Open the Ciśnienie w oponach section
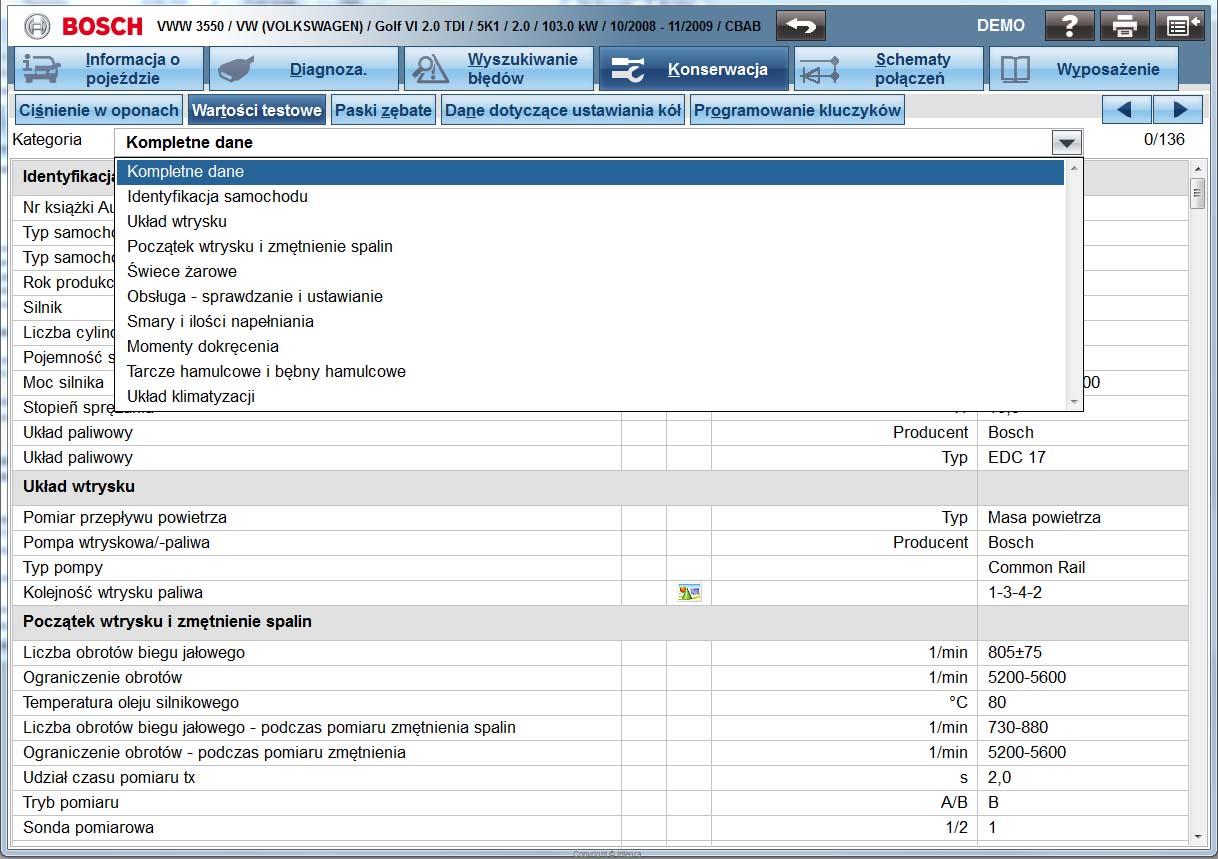 click(99, 110)
